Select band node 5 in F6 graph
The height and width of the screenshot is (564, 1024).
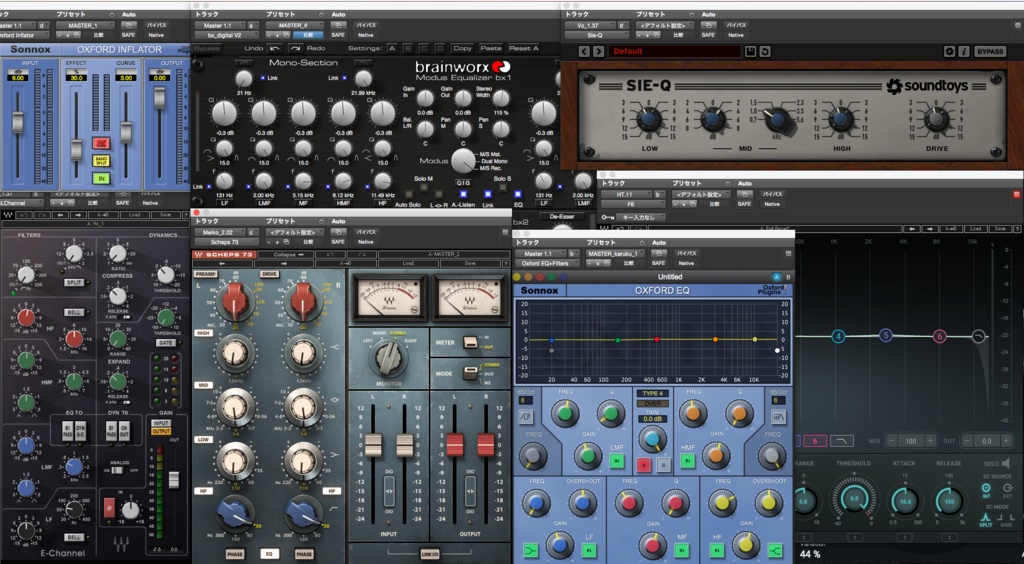tap(886, 336)
